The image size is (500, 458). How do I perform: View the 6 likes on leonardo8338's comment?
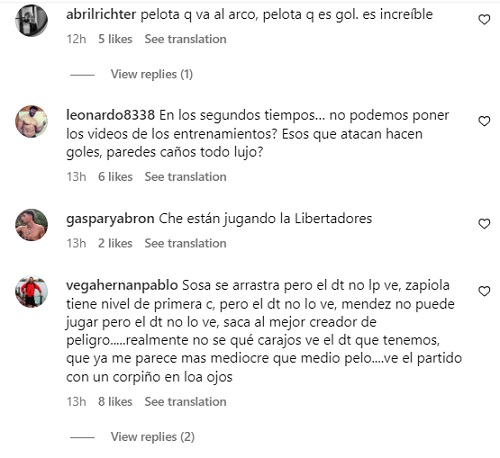coord(115,177)
